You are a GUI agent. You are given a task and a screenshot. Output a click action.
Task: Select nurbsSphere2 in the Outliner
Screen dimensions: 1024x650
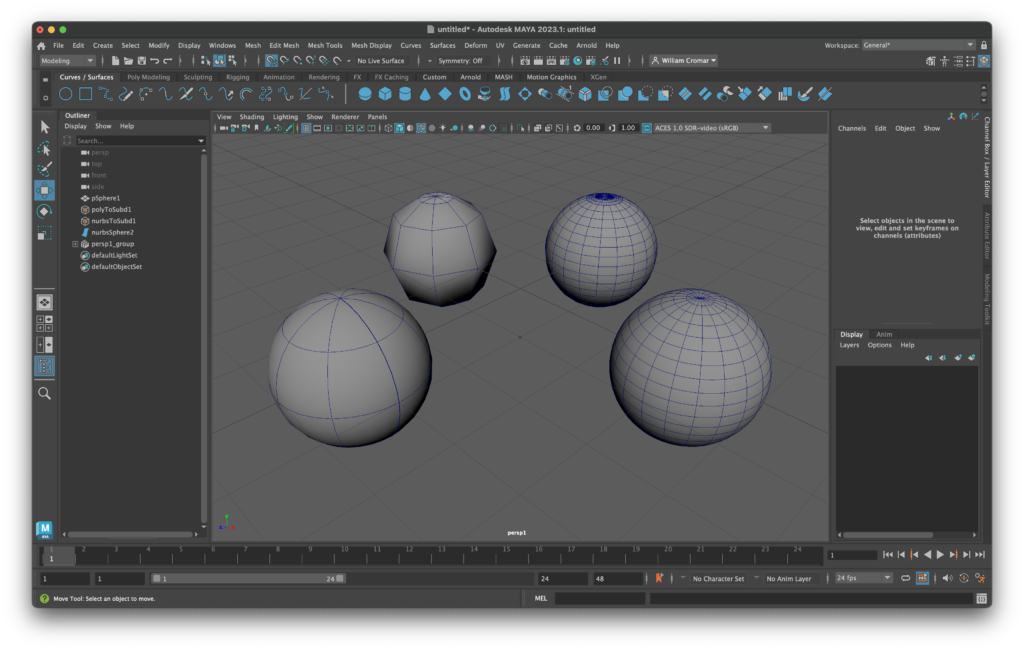pos(112,232)
